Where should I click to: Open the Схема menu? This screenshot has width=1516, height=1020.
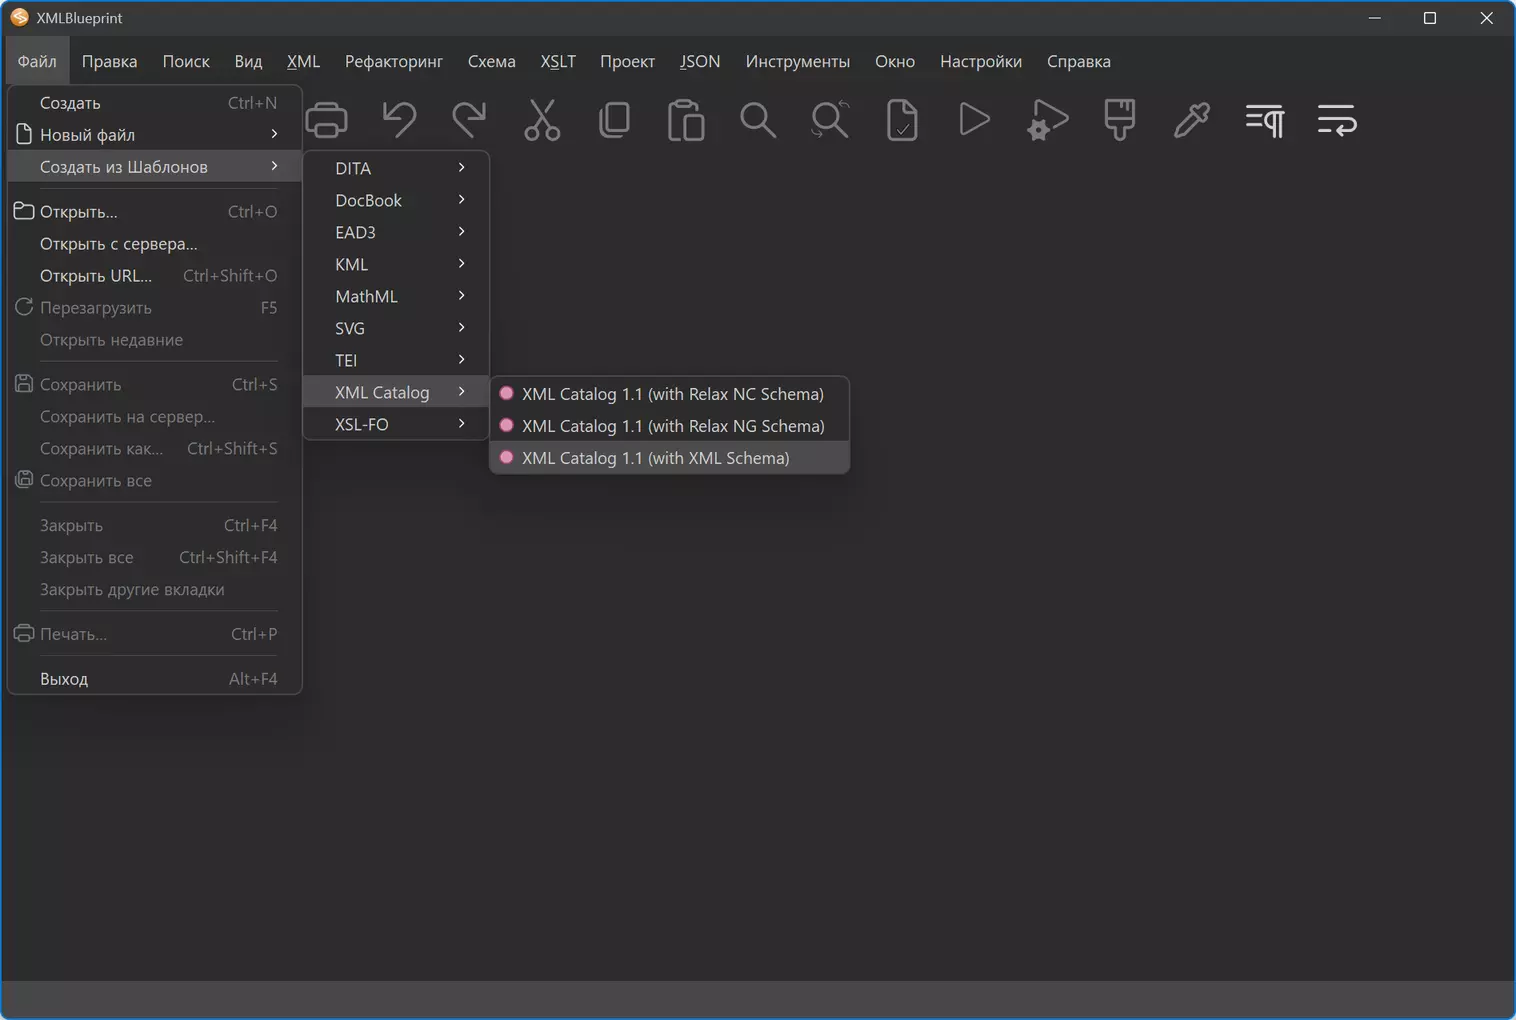492,61
